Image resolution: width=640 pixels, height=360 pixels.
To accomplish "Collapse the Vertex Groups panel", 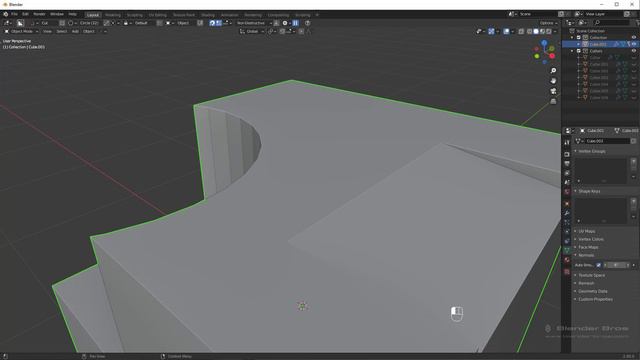I will click(592, 151).
